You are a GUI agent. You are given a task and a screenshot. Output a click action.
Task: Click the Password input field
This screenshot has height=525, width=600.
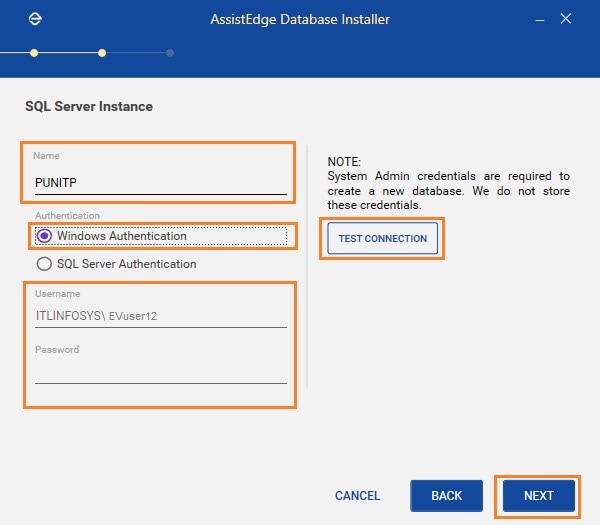(x=161, y=372)
